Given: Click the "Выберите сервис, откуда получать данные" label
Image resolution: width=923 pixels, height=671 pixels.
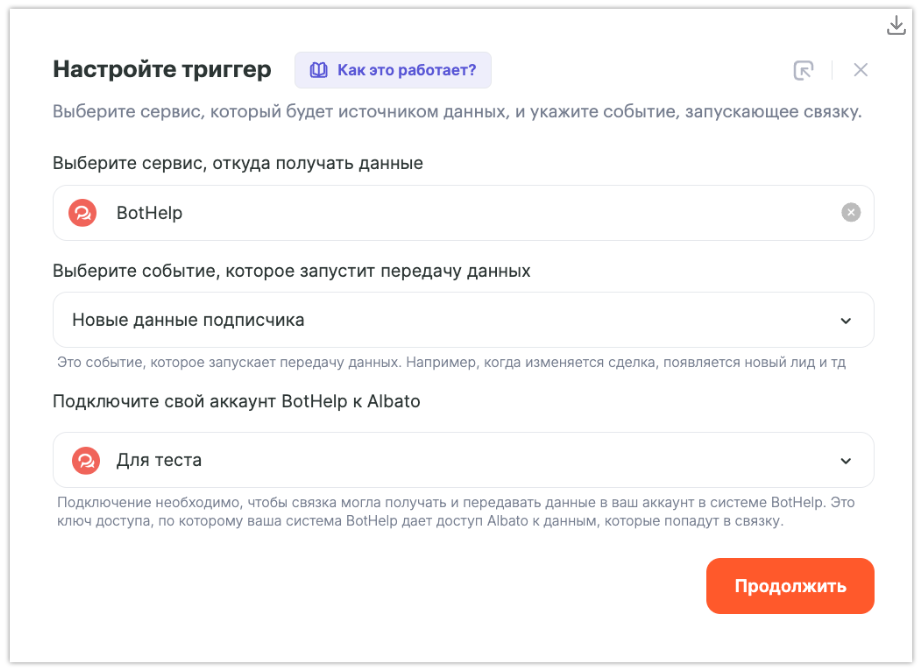Looking at the screenshot, I should point(238,163).
